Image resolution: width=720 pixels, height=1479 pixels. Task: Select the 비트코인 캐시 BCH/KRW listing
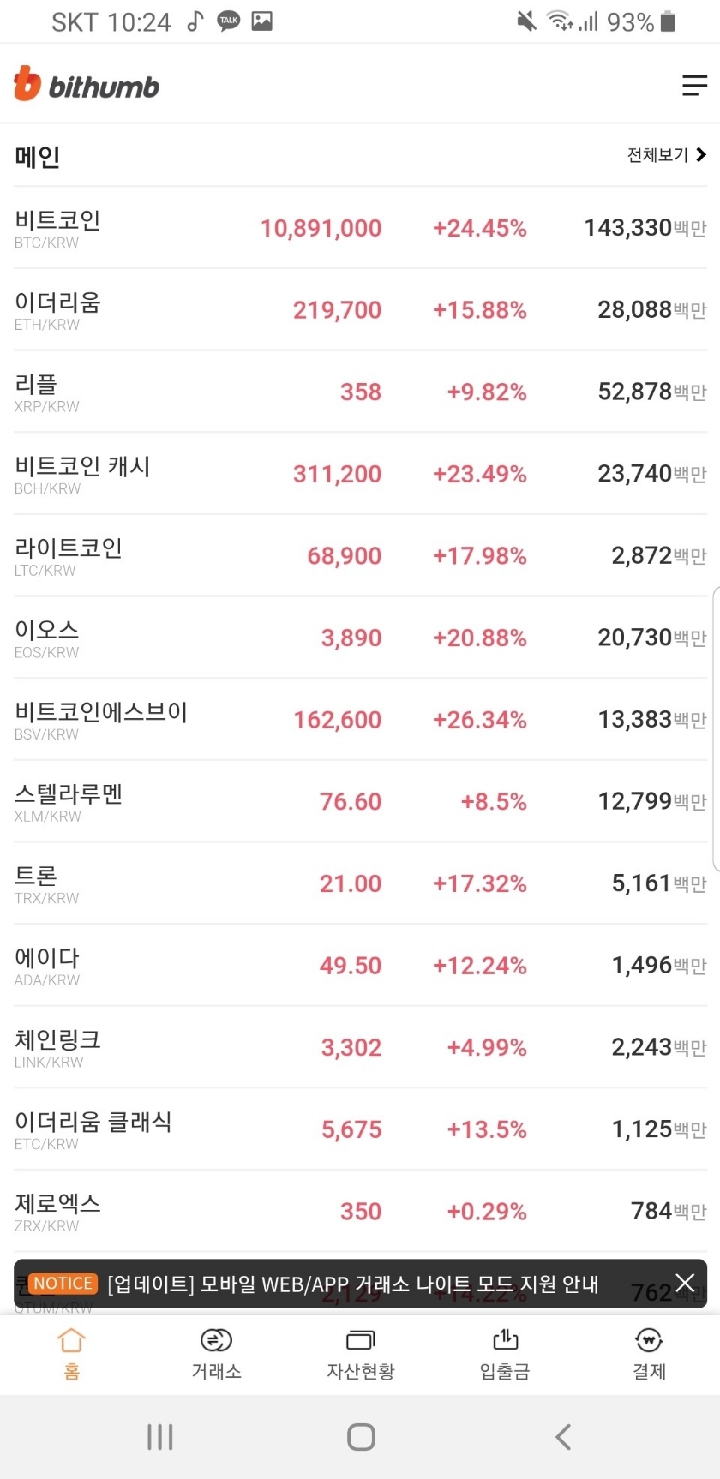pos(360,474)
